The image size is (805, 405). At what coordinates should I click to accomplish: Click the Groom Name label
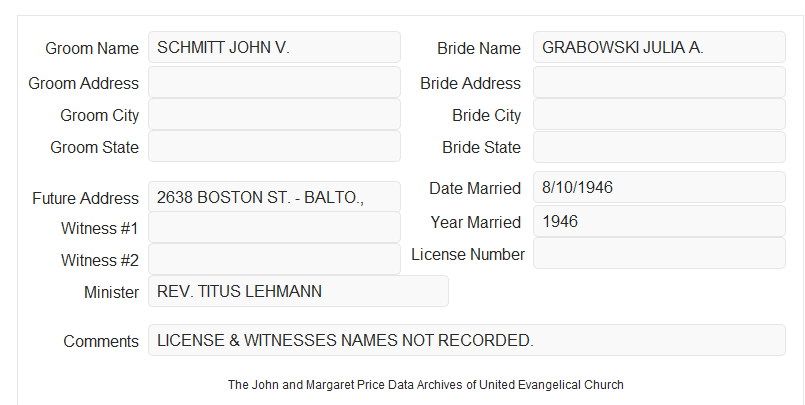coord(92,48)
